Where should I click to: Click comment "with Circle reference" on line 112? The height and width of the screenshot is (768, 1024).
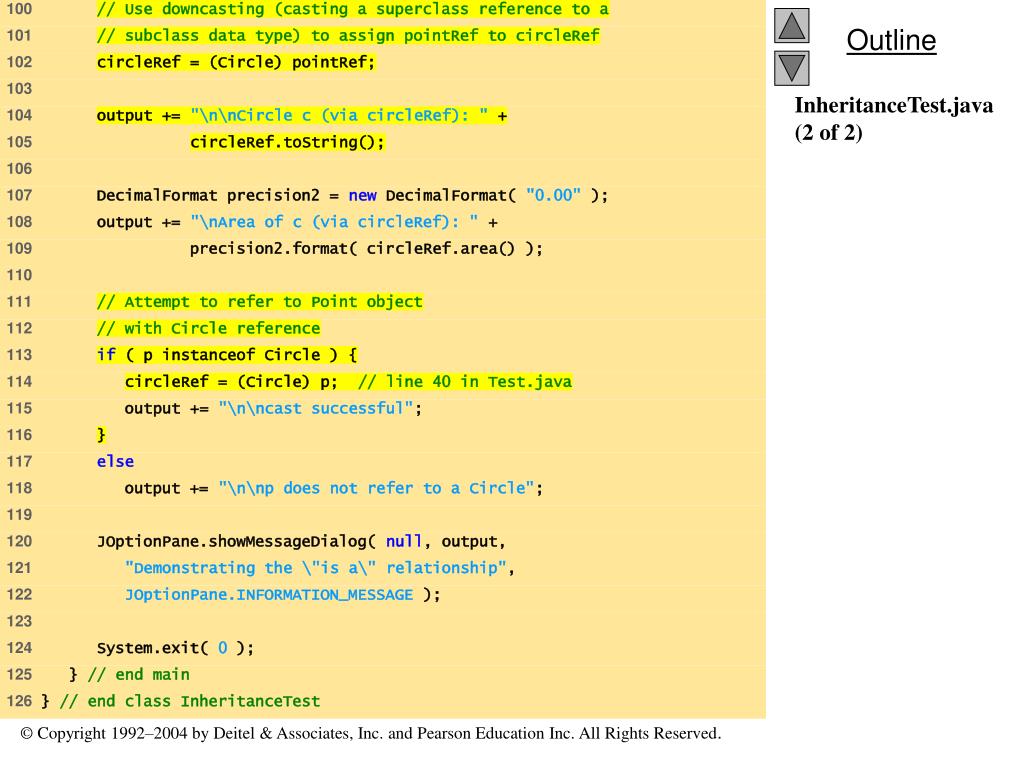coord(208,328)
